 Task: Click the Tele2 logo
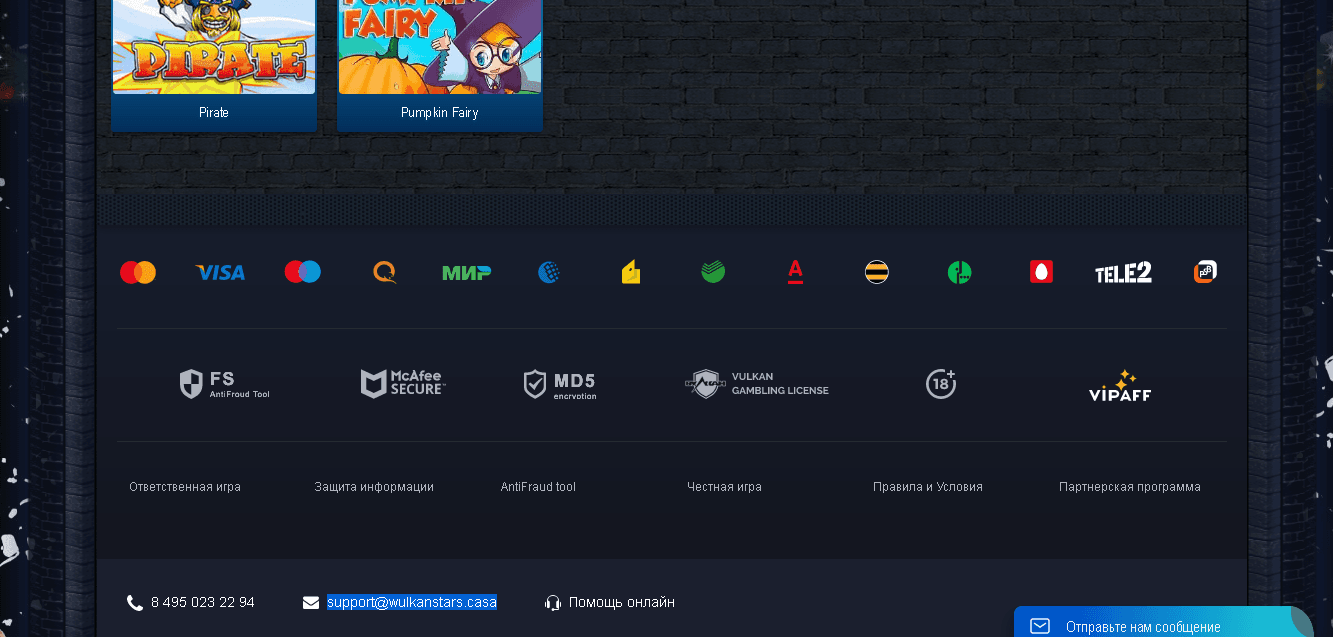coord(1123,272)
